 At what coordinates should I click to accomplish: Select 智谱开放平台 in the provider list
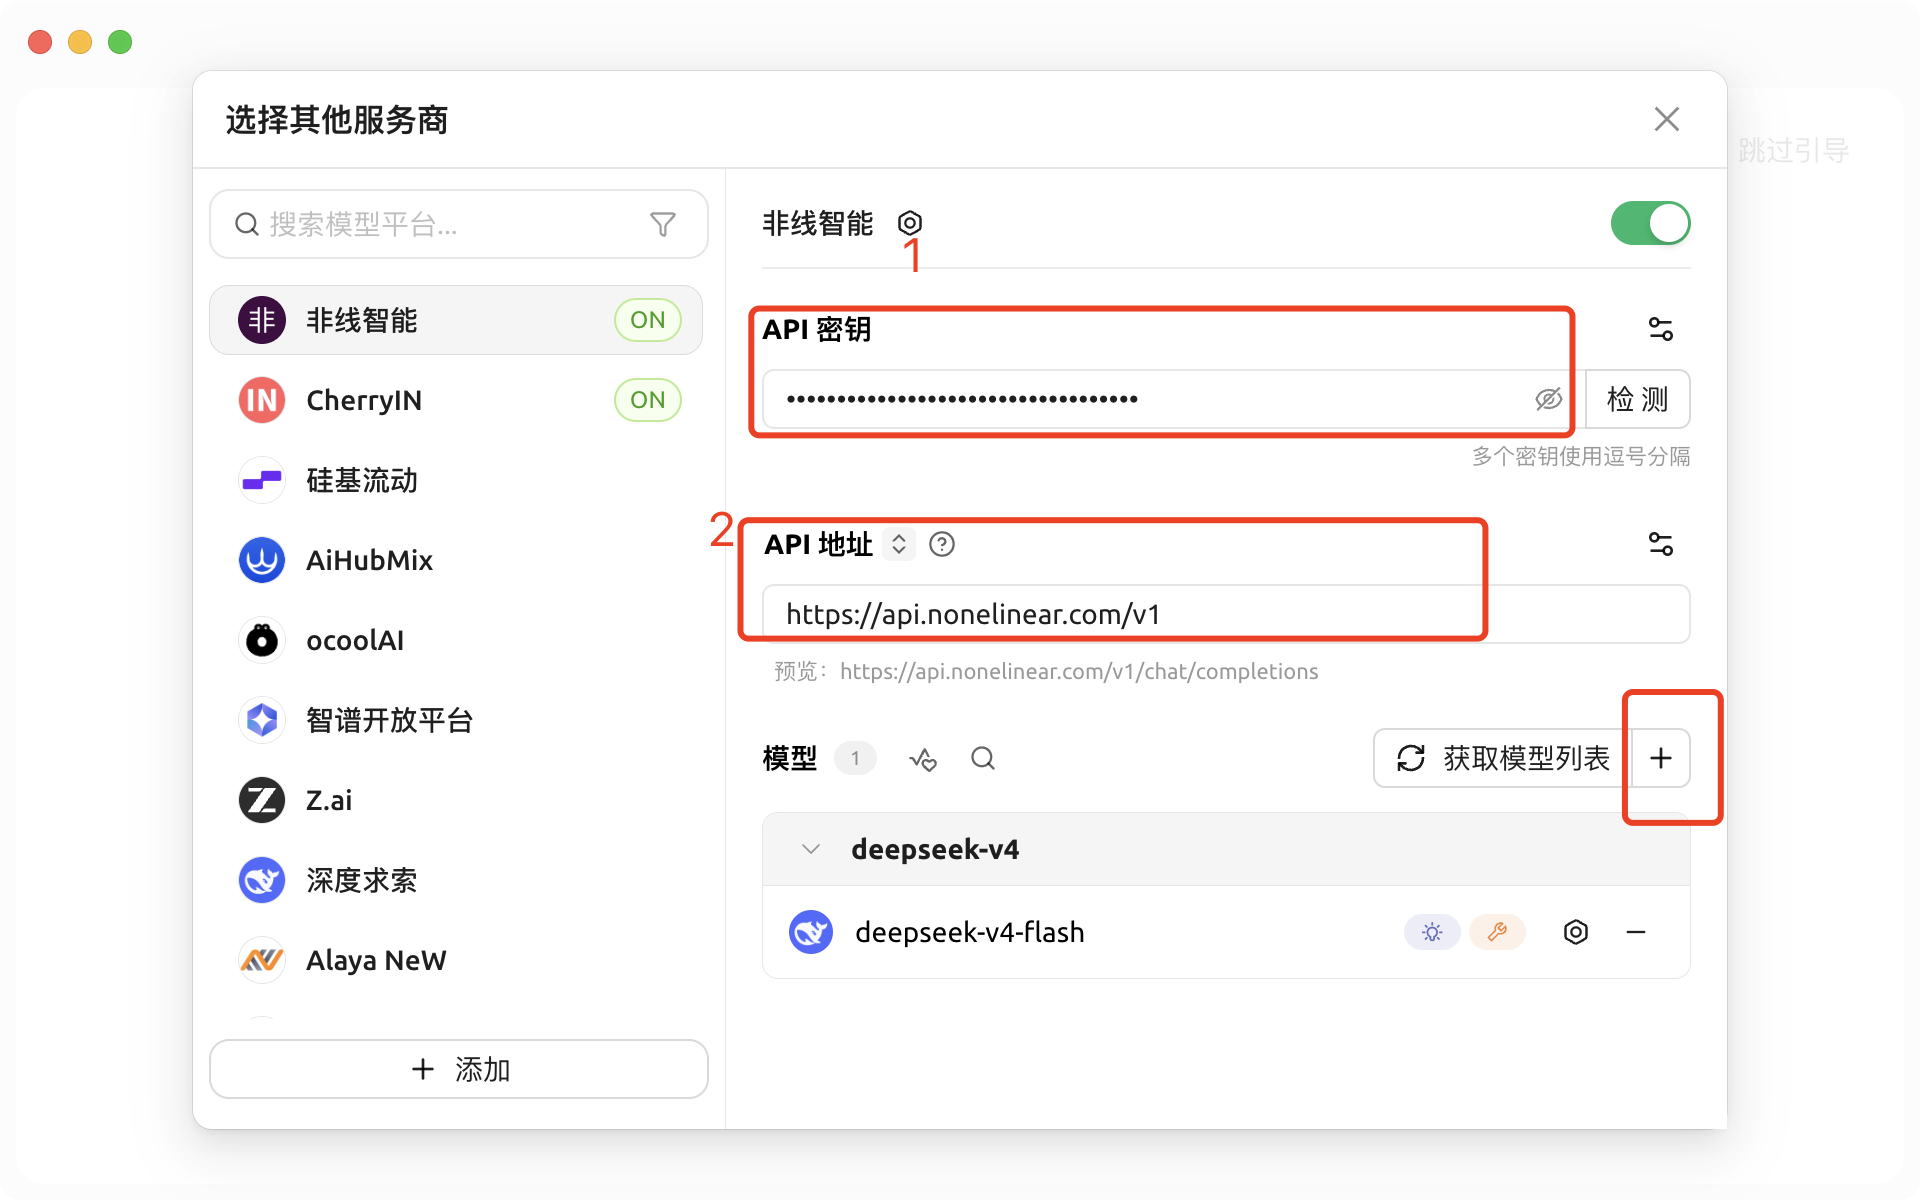(x=456, y=720)
